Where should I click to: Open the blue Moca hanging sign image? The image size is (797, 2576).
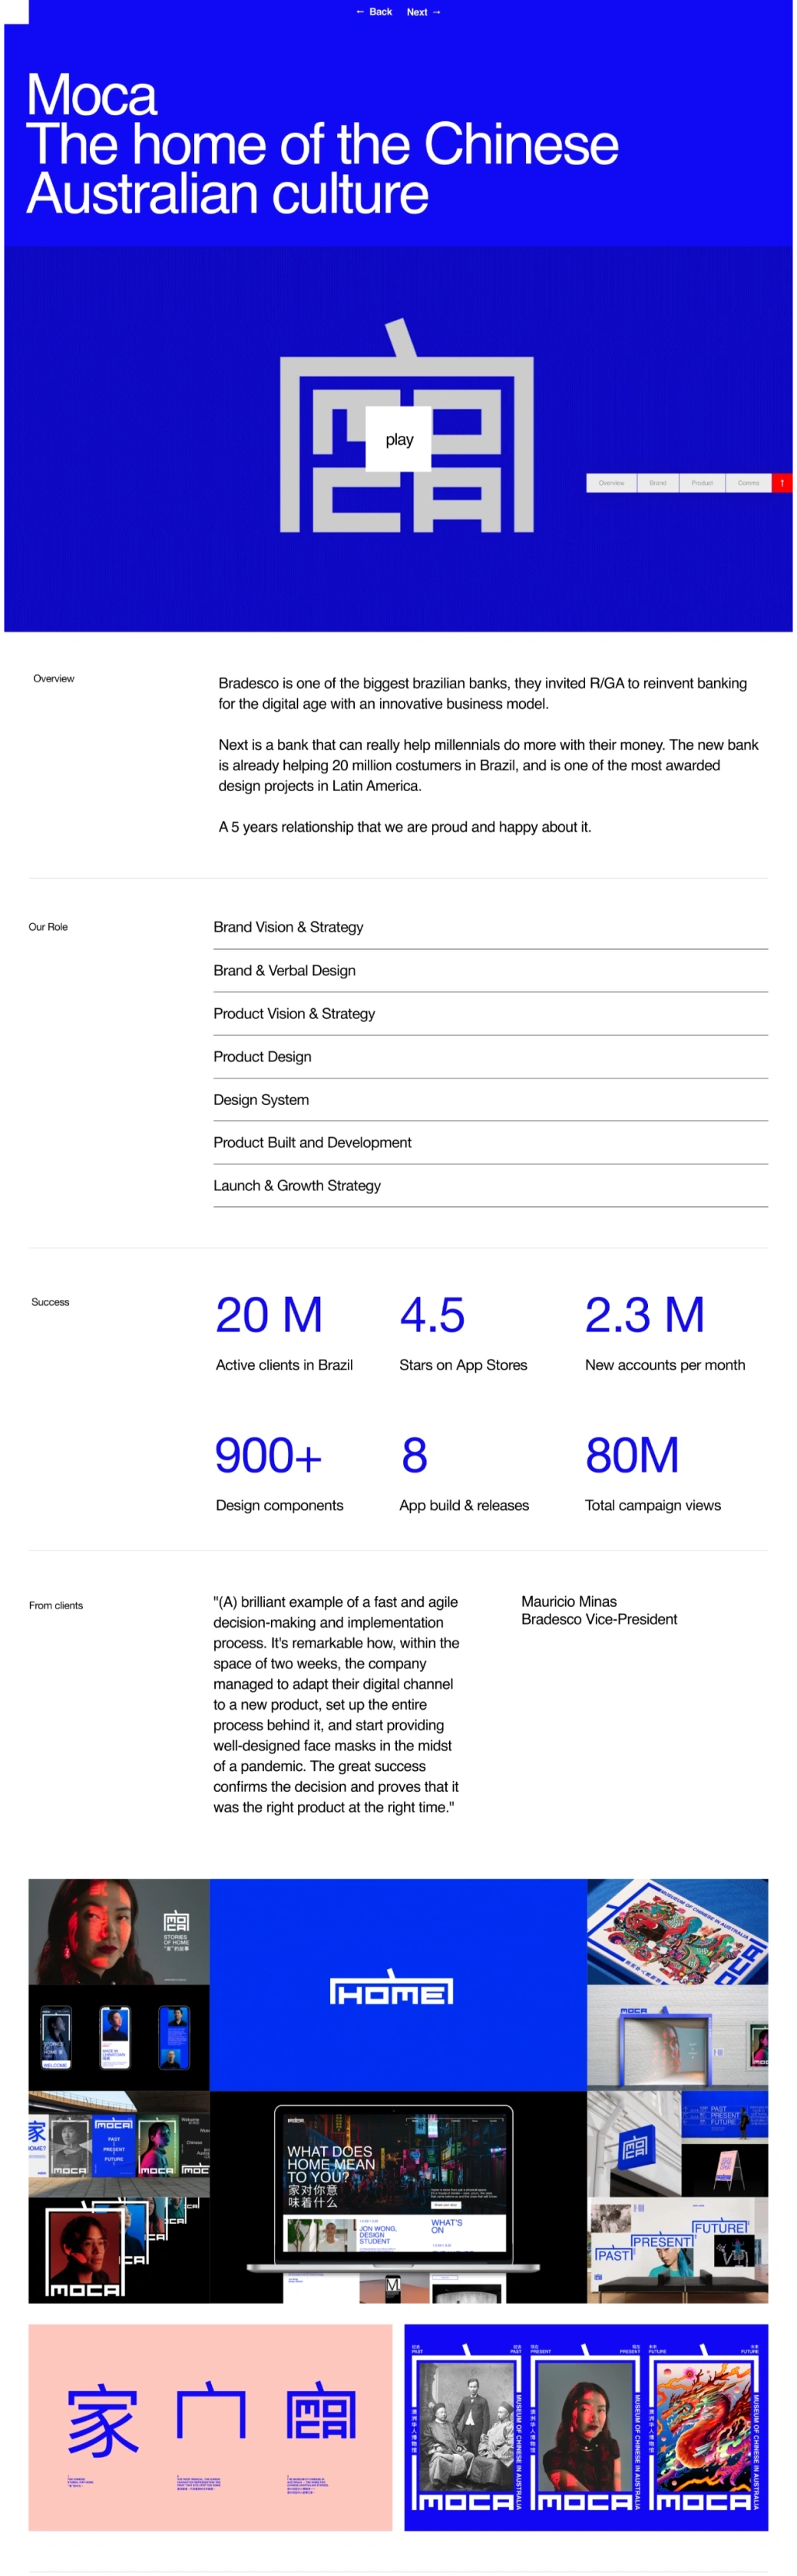[634, 2143]
